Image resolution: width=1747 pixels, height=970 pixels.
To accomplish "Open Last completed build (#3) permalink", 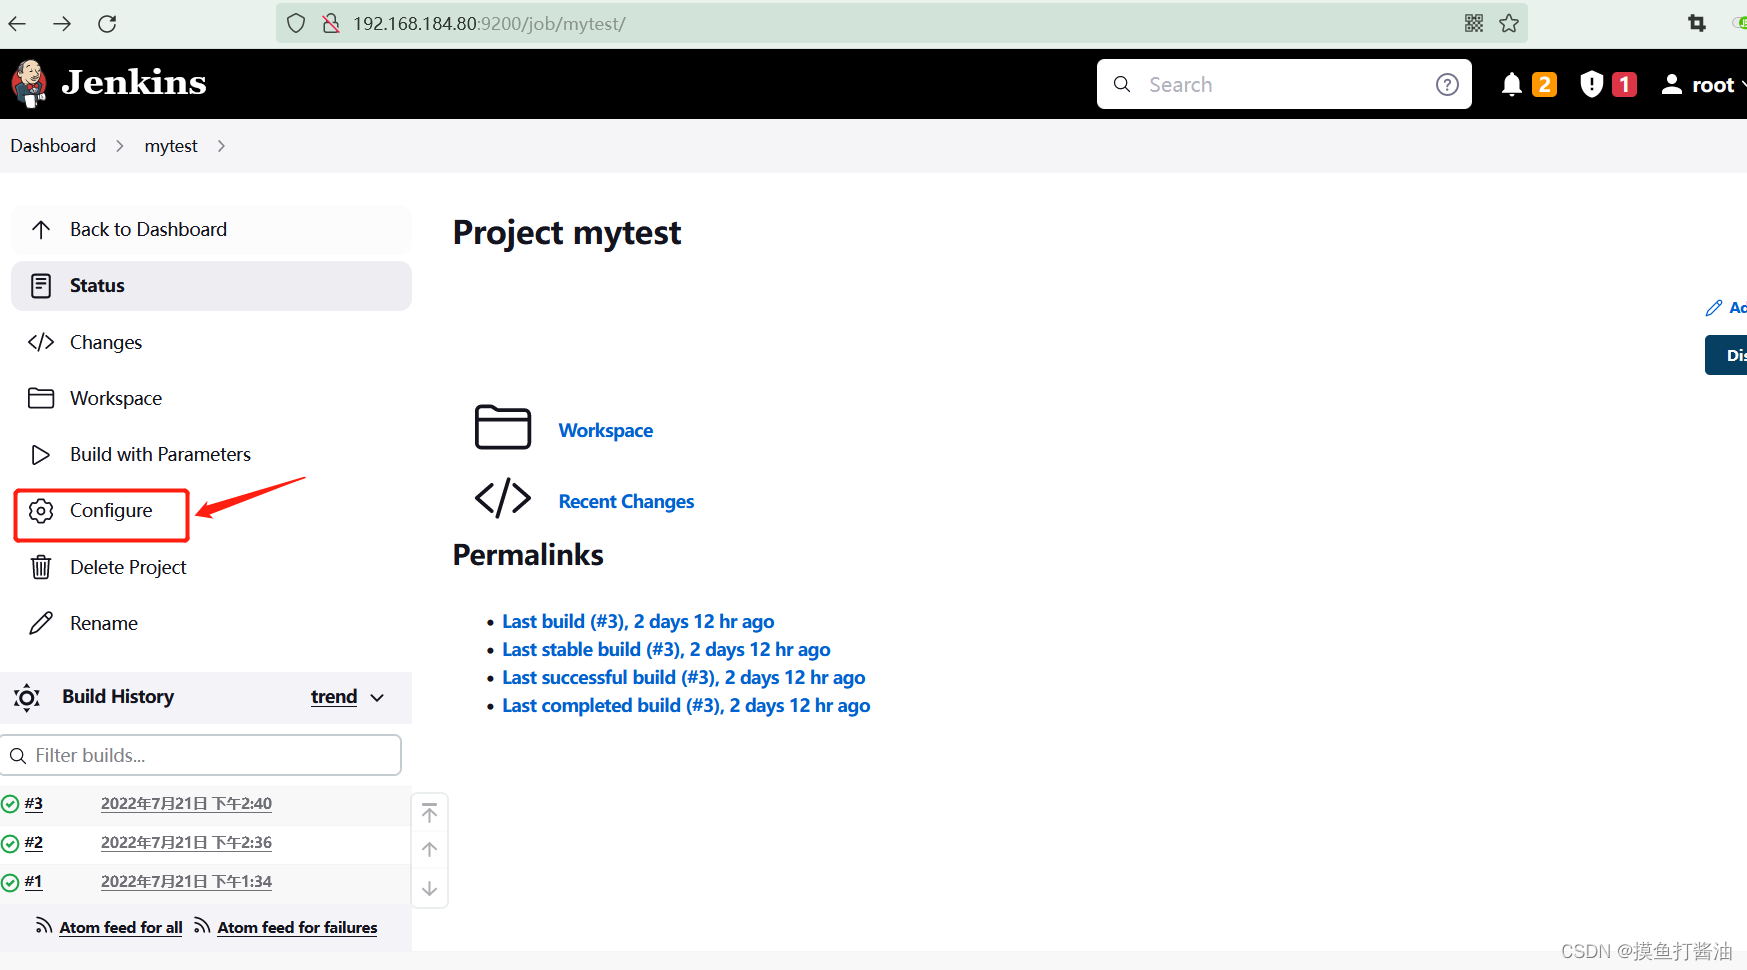I will [x=686, y=705].
